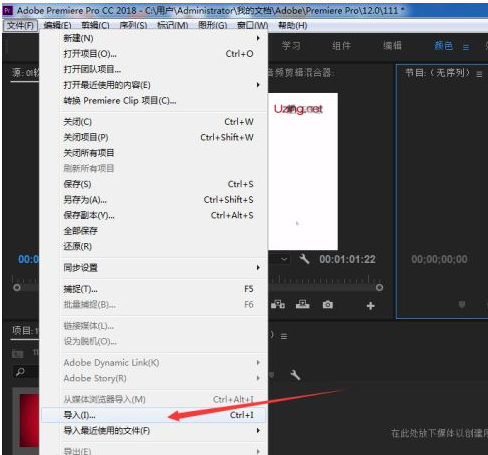This screenshot has width=488, height=455.
Task: Click the source scrub bar right handle
Action: click(x=379, y=287)
